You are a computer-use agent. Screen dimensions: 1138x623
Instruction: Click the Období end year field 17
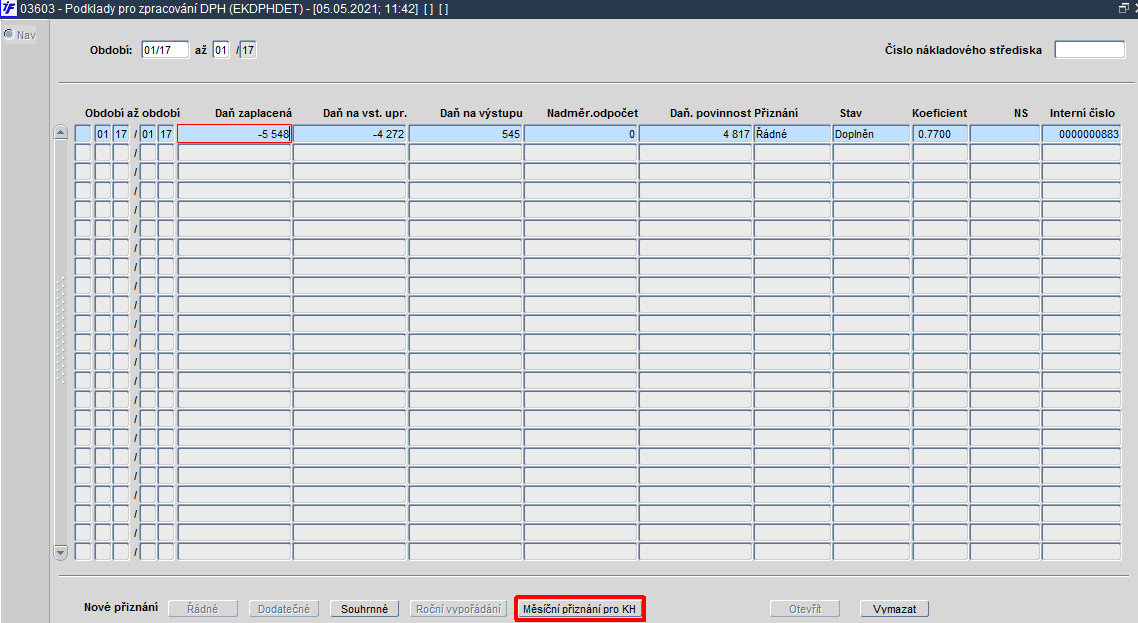248,50
